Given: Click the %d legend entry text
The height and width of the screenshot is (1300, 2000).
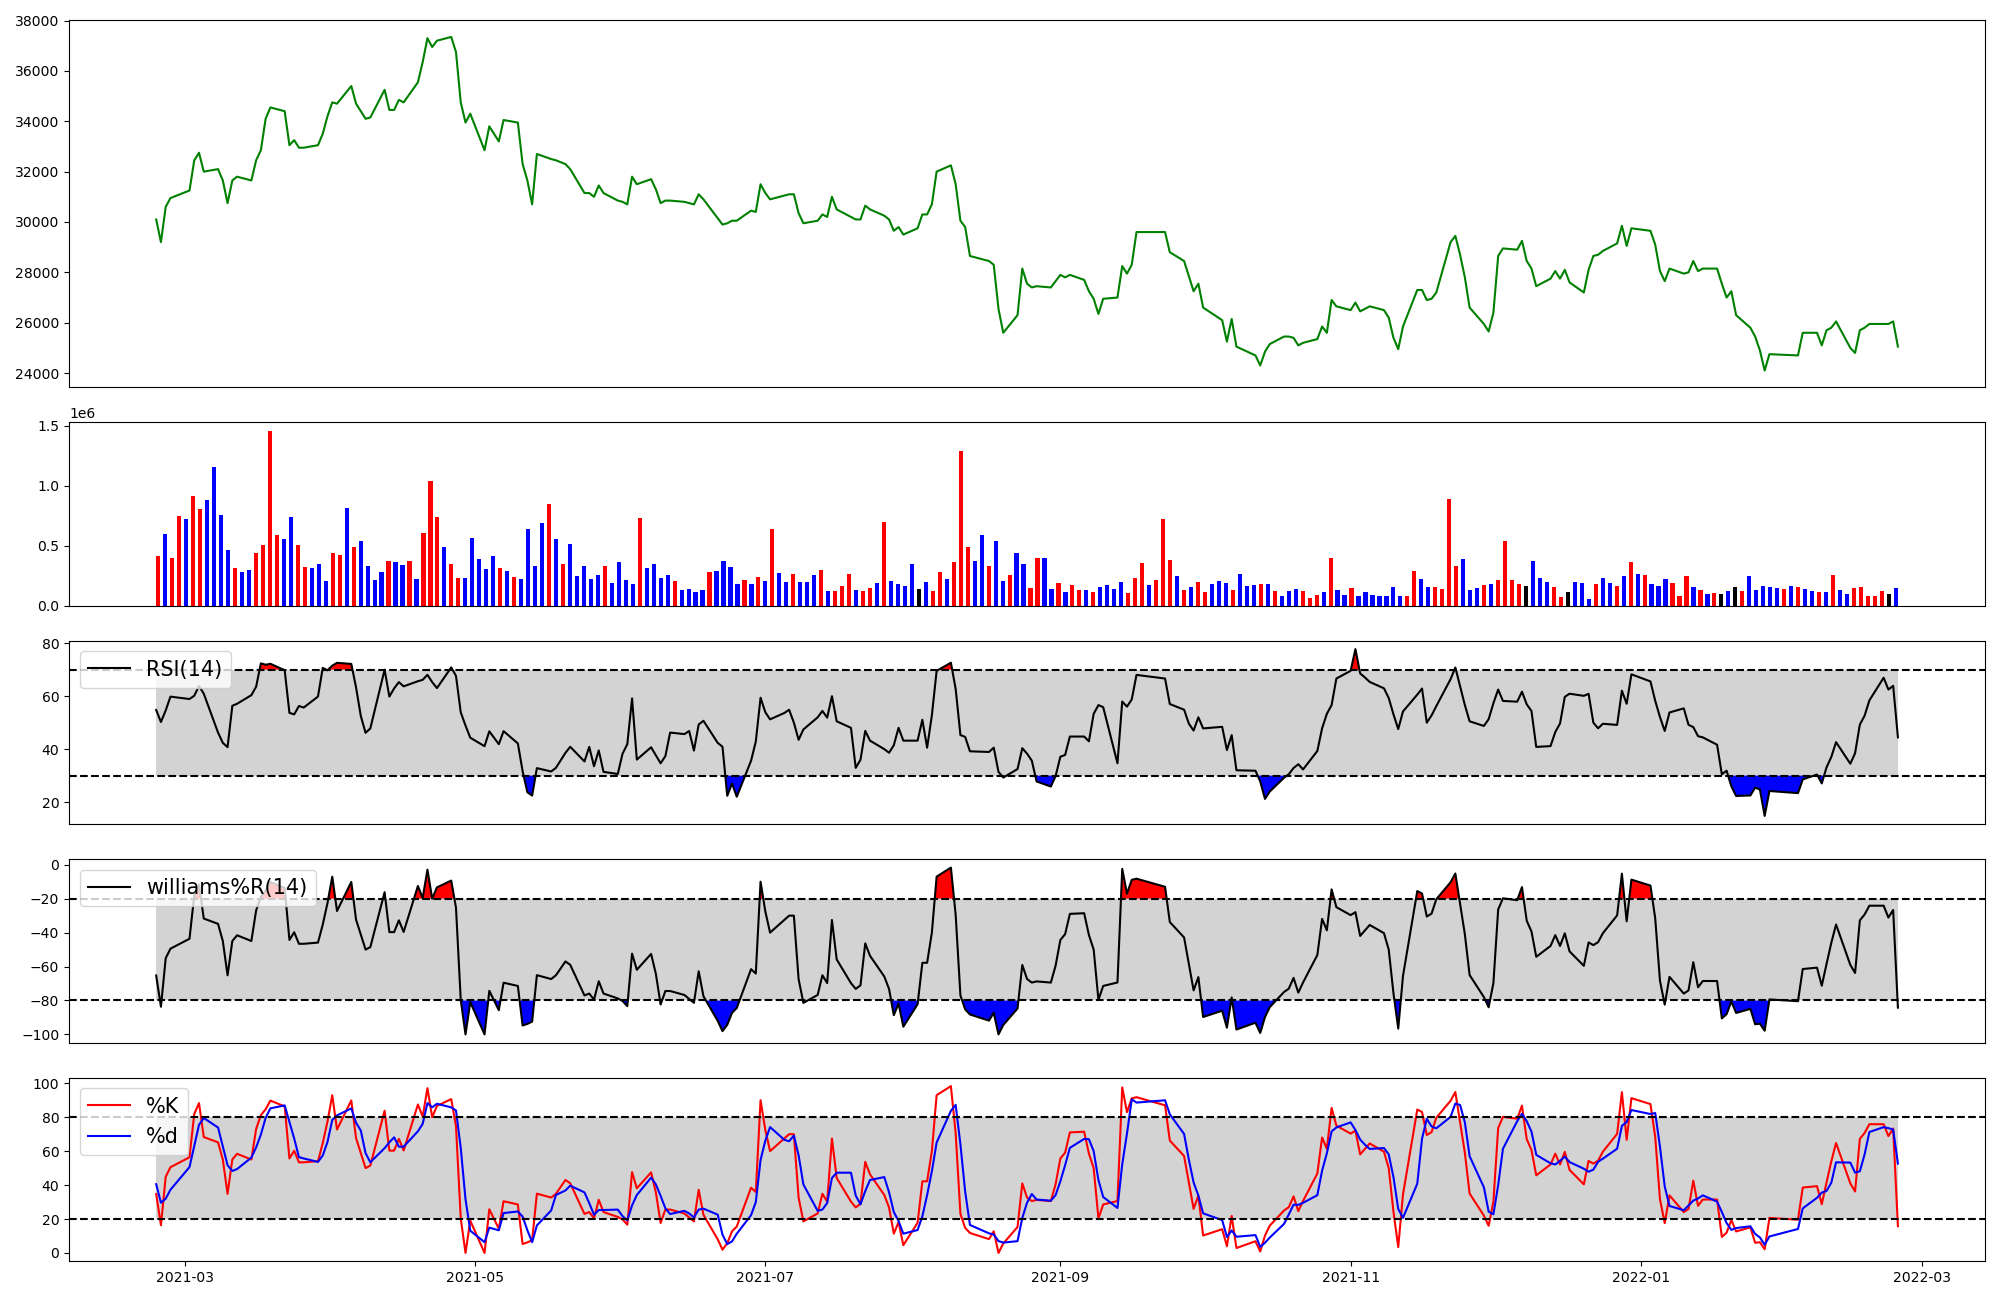Looking at the screenshot, I should point(162,1136).
